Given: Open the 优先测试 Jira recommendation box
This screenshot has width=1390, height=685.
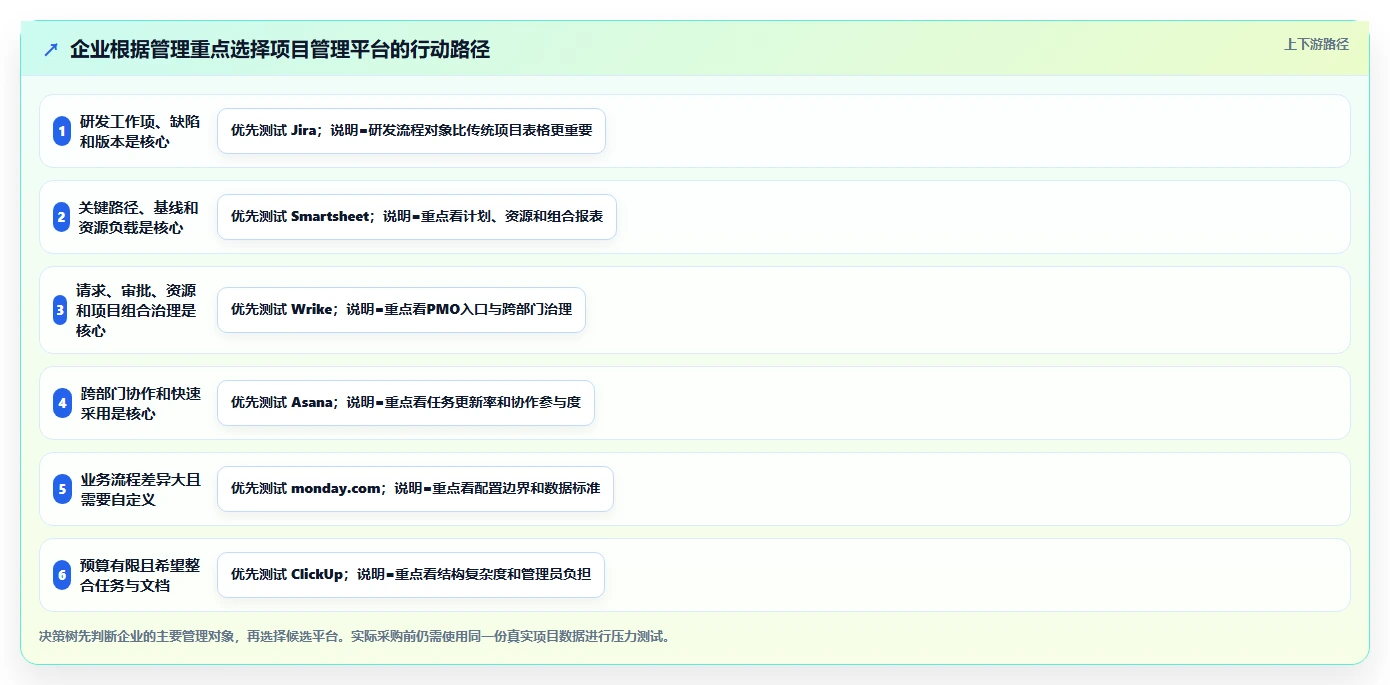Looking at the screenshot, I should tap(411, 131).
